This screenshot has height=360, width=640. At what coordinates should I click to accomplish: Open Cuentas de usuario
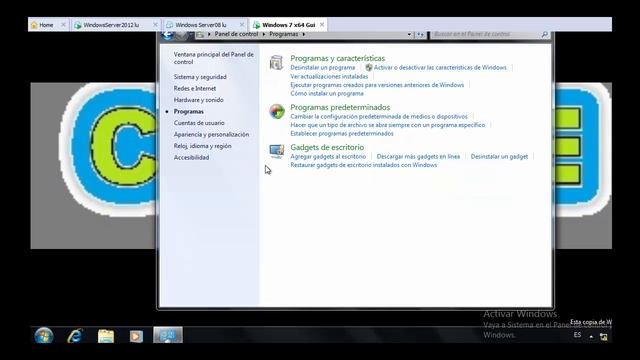tap(199, 122)
